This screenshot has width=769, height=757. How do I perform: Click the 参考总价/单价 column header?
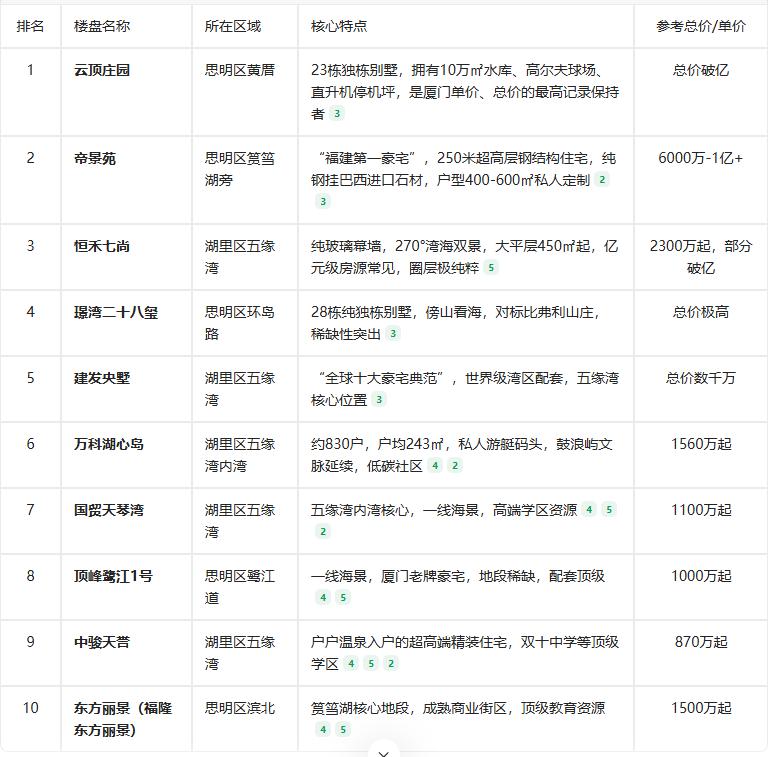pyautogui.click(x=701, y=26)
